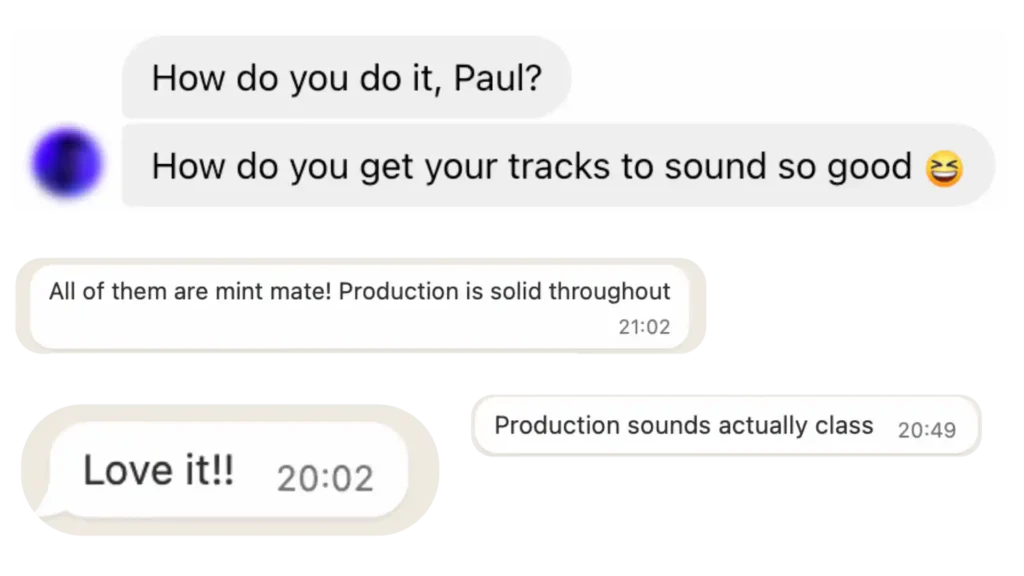This screenshot has height=576, width=1024.
Task: Click the word 'mint' in the third message
Action: (x=239, y=292)
